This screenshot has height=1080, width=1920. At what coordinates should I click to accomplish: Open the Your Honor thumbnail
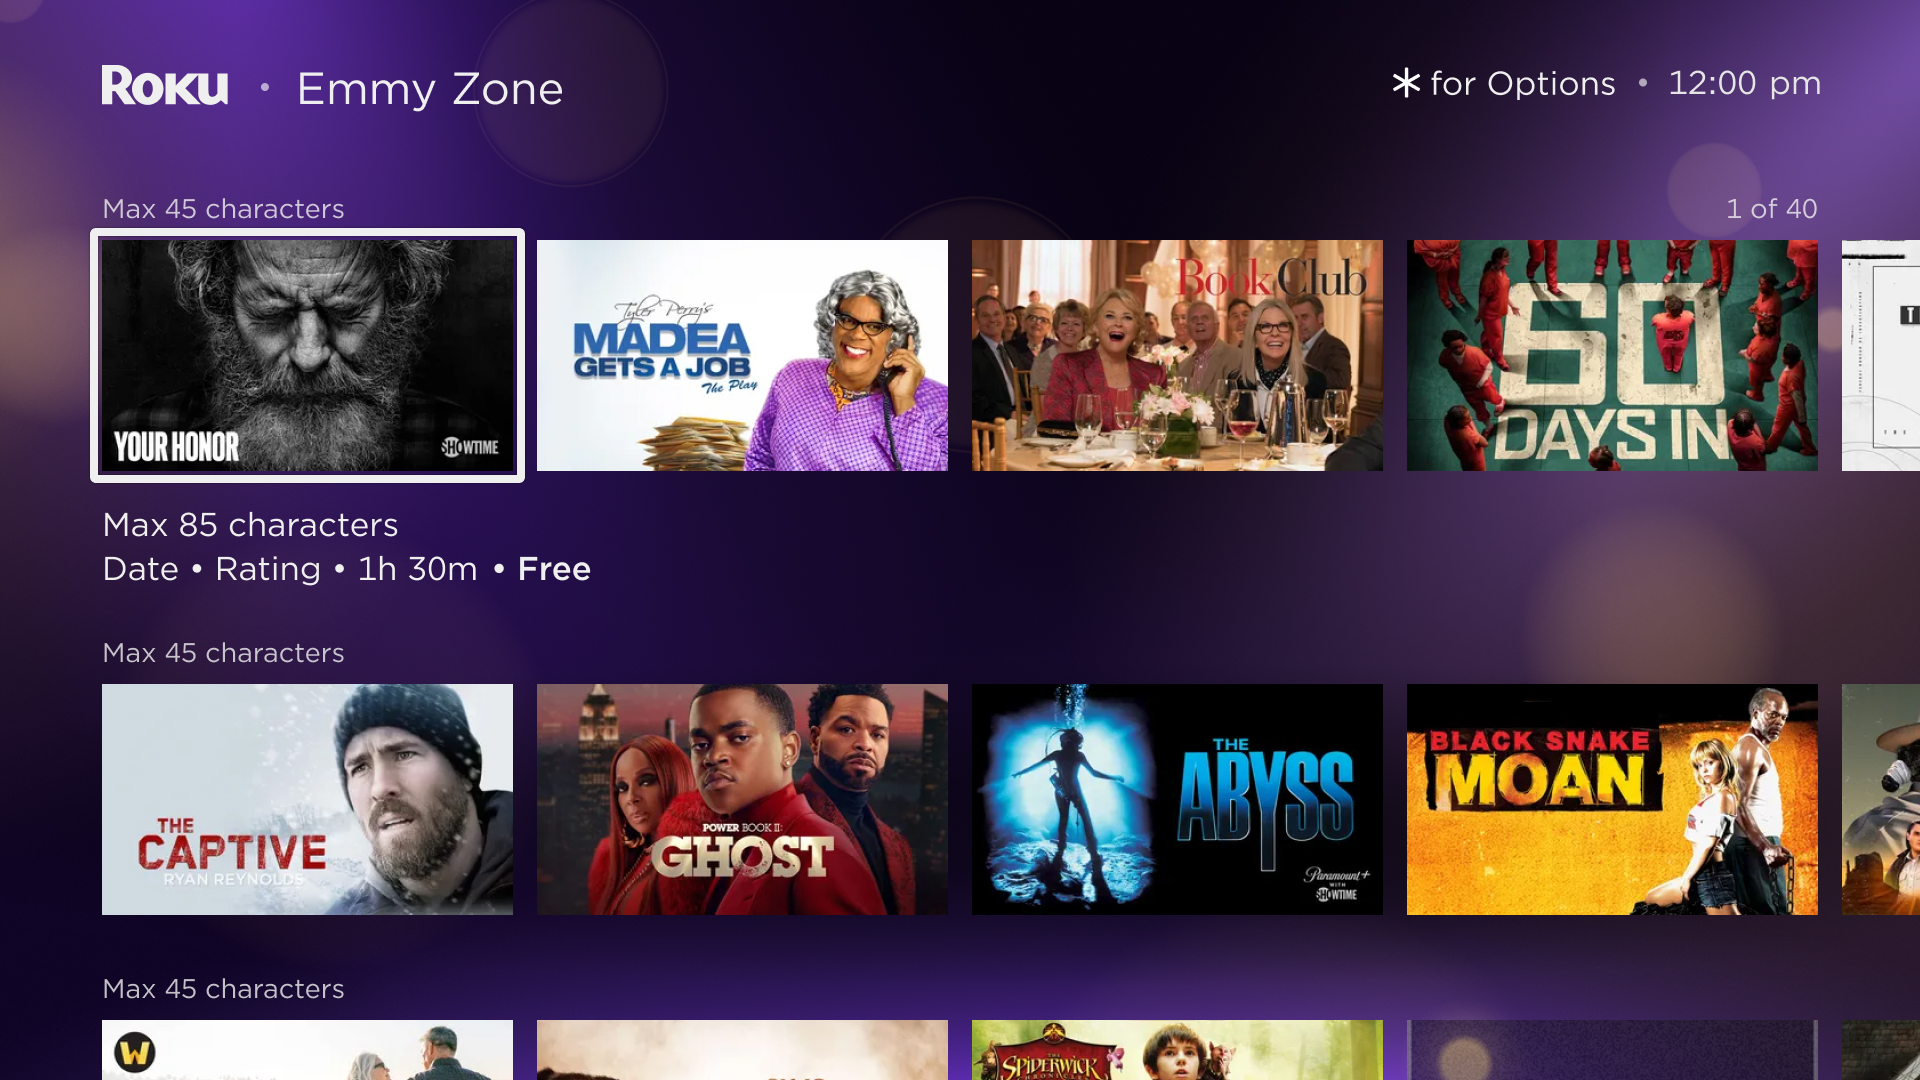coord(307,355)
